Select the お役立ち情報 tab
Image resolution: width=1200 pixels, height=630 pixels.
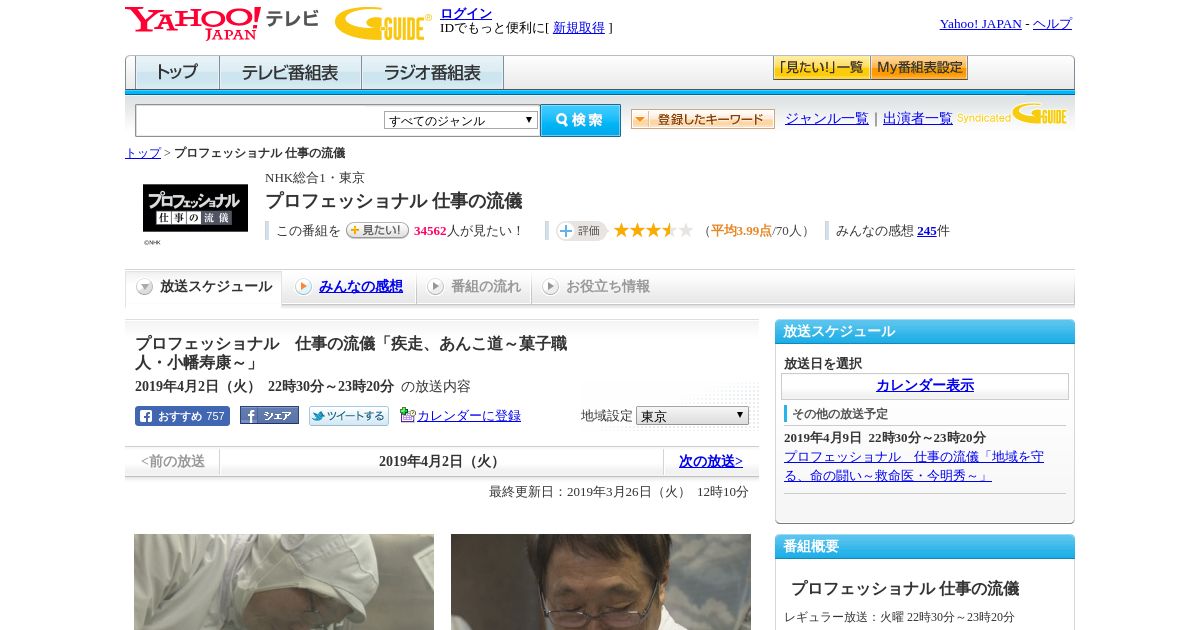pos(596,287)
